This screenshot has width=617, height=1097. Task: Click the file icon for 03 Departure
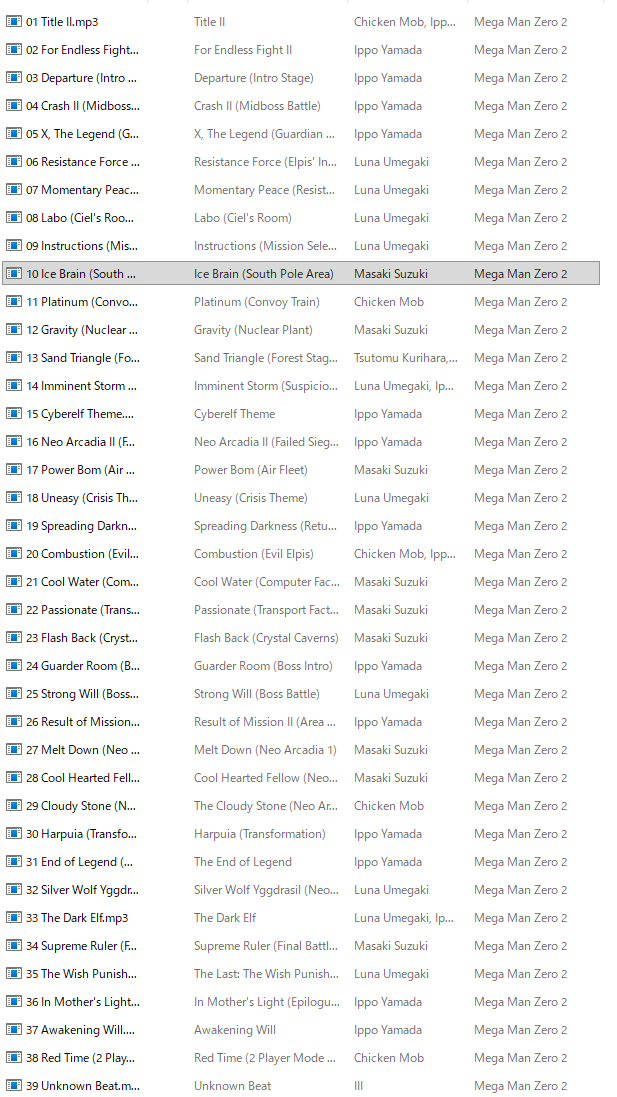click(x=13, y=78)
